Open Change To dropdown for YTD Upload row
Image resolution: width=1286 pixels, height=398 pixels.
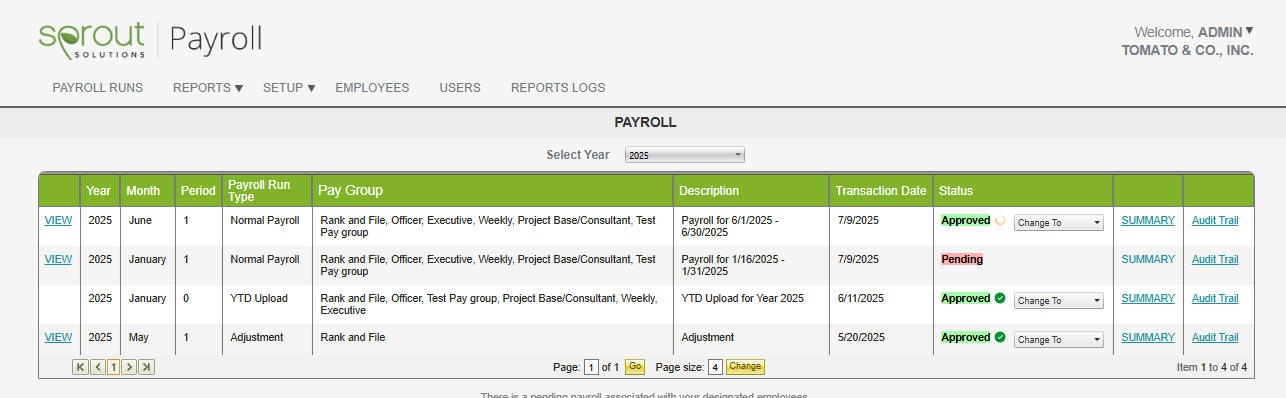coord(1059,300)
